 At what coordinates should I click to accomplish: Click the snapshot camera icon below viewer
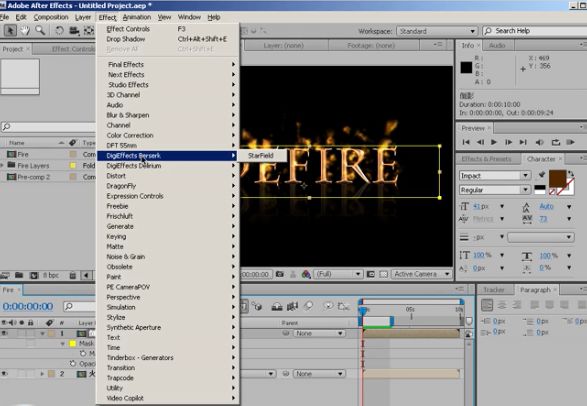pos(280,274)
